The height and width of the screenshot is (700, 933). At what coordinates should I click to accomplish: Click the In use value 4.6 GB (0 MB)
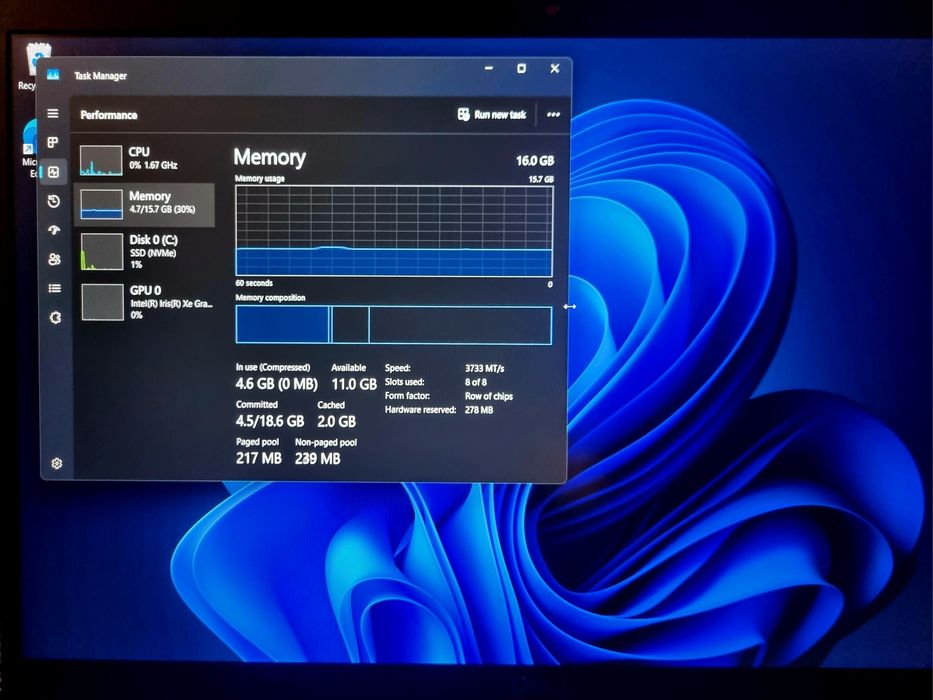pyautogui.click(x=277, y=384)
